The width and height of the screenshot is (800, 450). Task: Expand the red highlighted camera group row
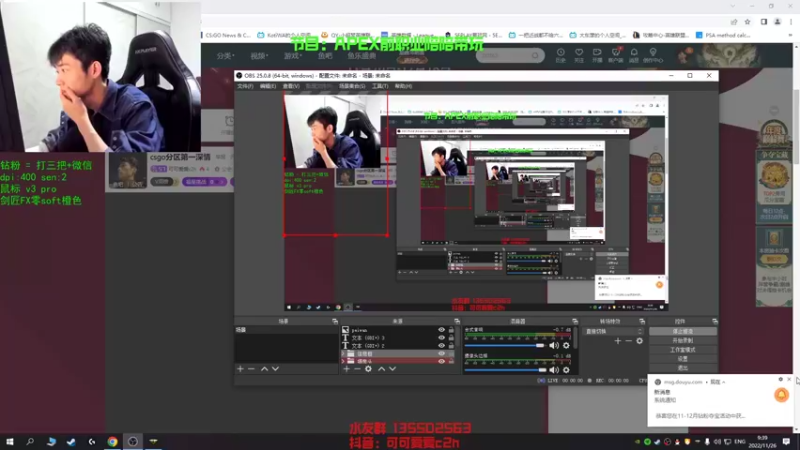pos(343,361)
